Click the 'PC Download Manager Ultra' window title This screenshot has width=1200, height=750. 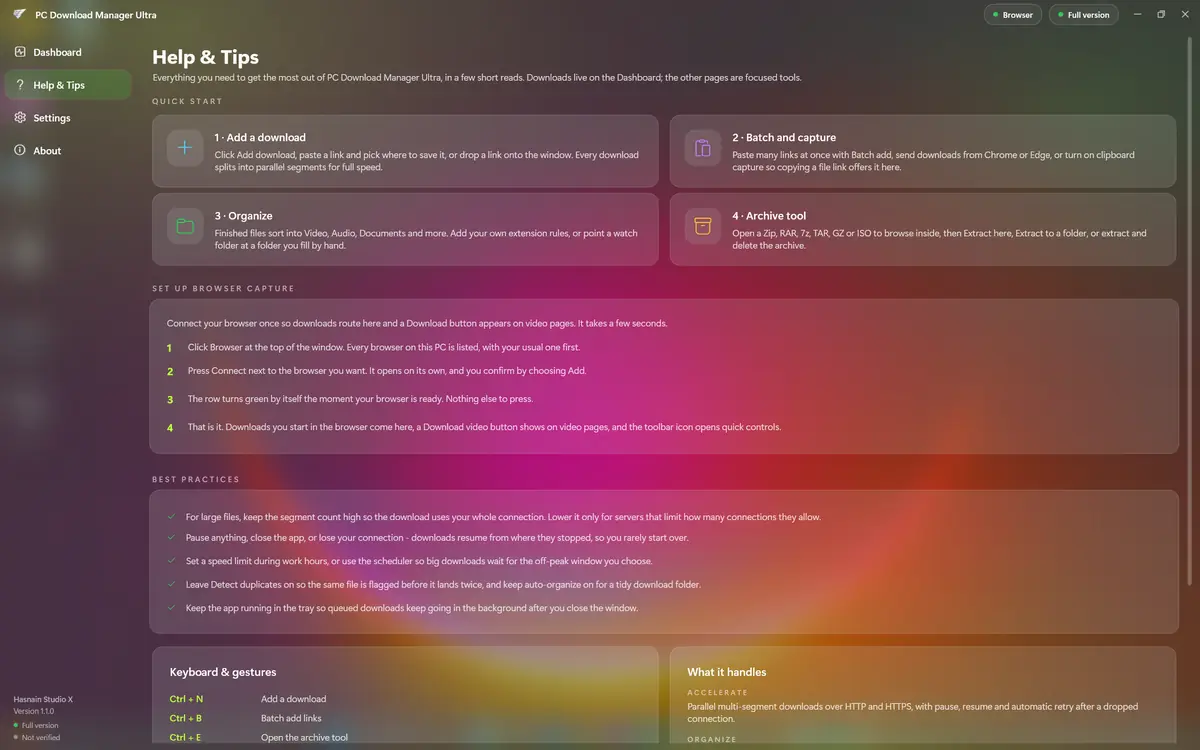(x=96, y=15)
